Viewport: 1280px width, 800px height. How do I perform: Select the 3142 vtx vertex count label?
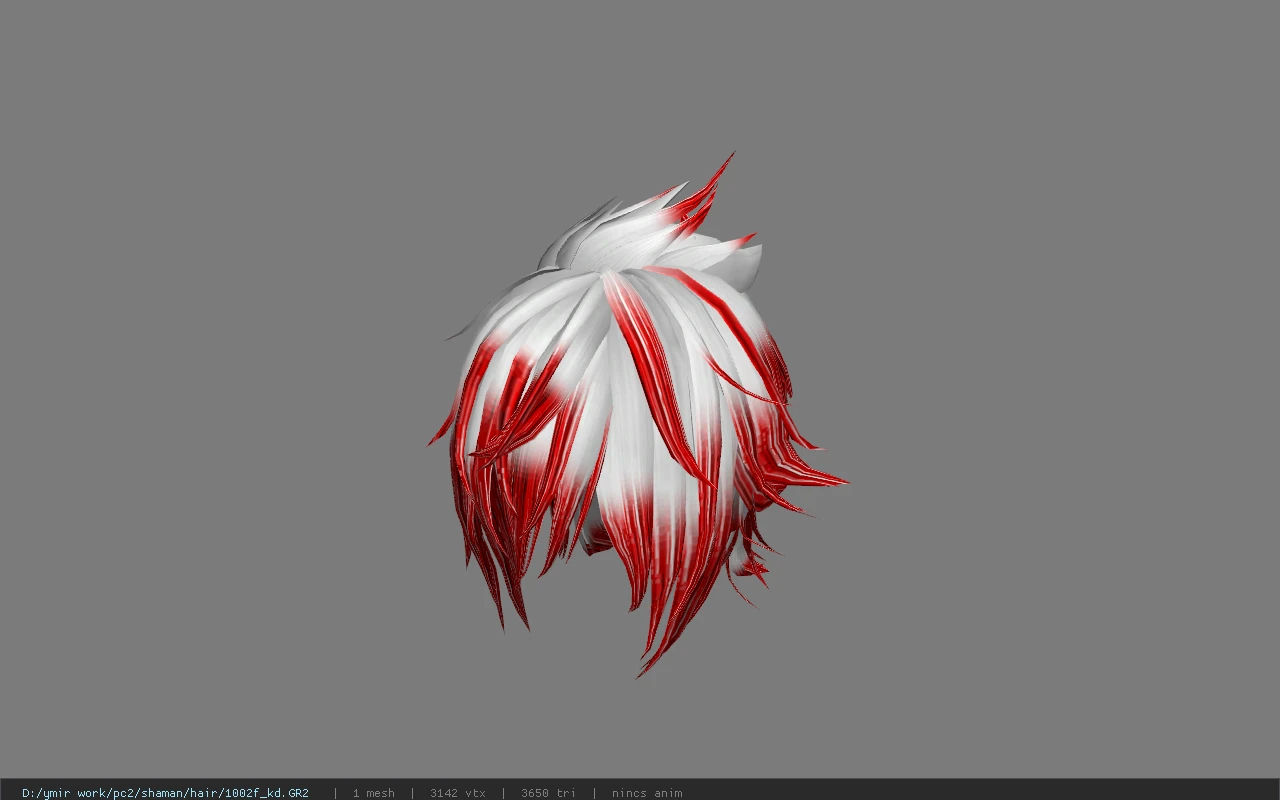[x=457, y=793]
